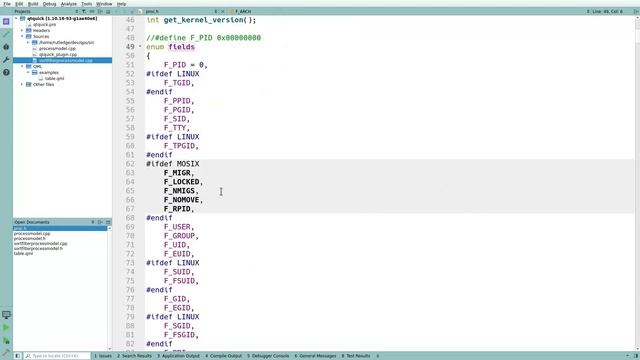The width and height of the screenshot is (640, 360).
Task: Expand the Other files folder
Action: point(22,84)
